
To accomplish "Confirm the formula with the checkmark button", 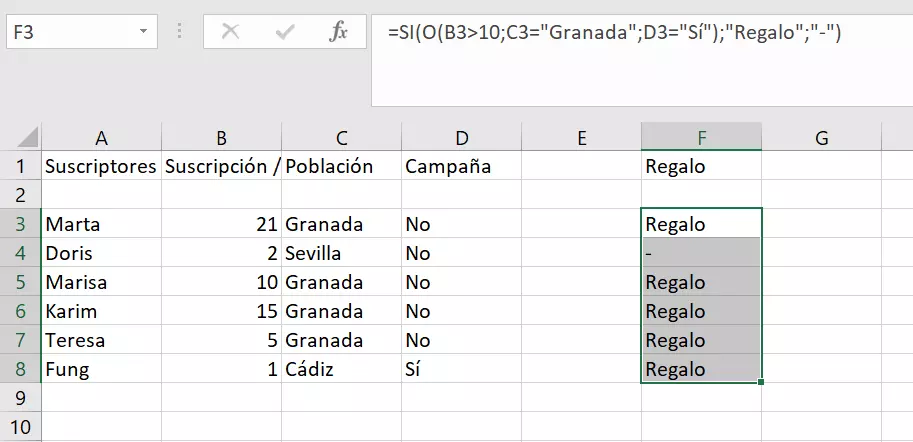I will point(285,32).
